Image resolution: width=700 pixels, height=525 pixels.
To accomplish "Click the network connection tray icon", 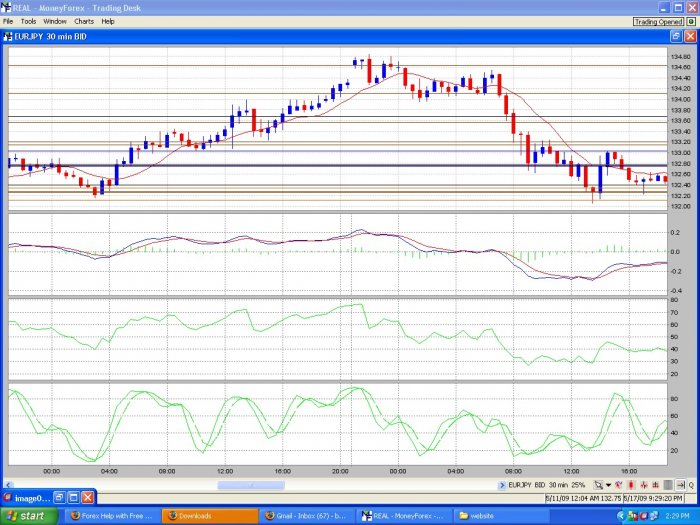I will (654, 516).
